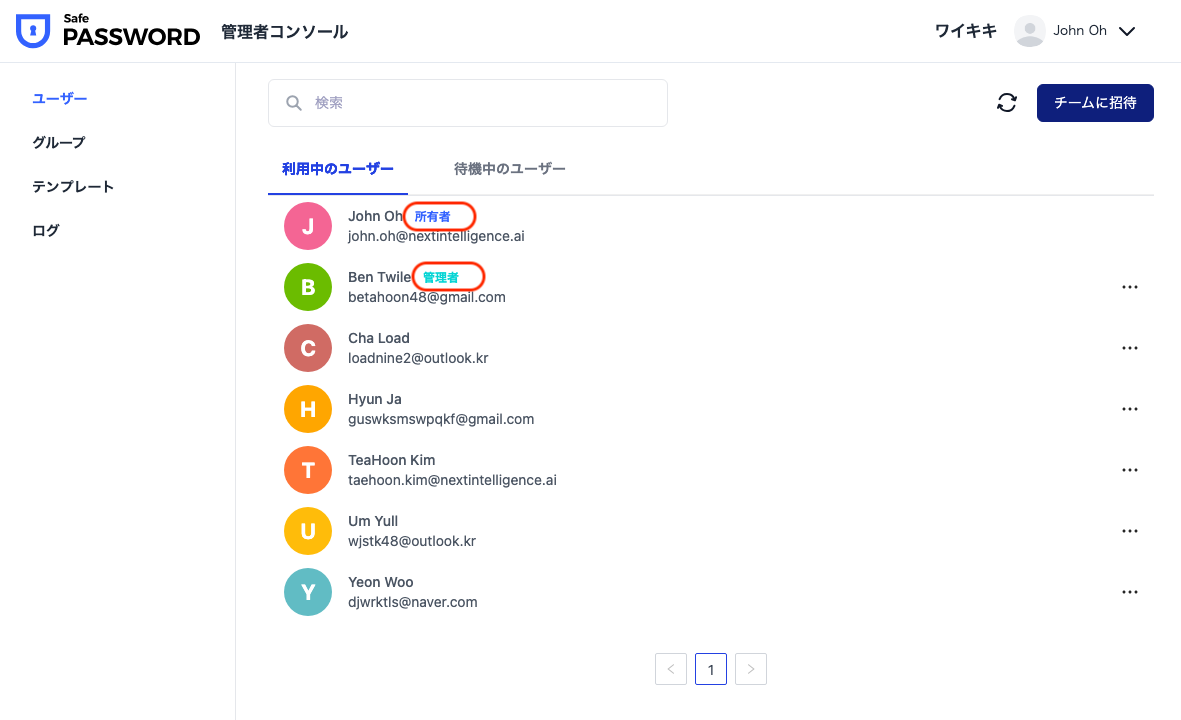The image size is (1181, 720).
Task: Click the refresh user list icon
Action: point(1007,103)
